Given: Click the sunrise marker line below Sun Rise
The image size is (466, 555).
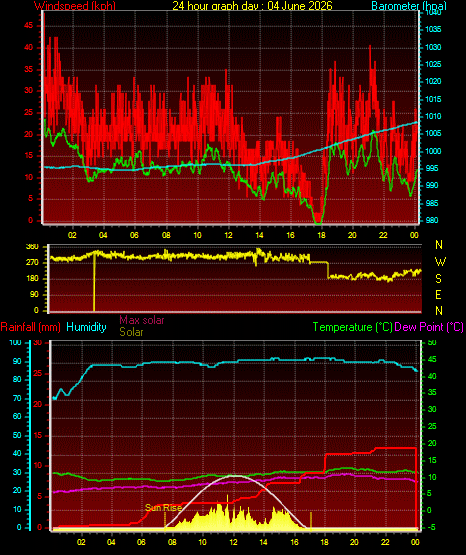Looking at the screenshot, I should (165, 520).
